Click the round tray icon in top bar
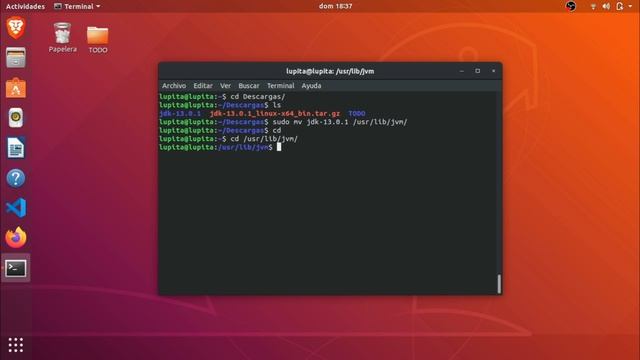This screenshot has width=640, height=360. pos(571,6)
